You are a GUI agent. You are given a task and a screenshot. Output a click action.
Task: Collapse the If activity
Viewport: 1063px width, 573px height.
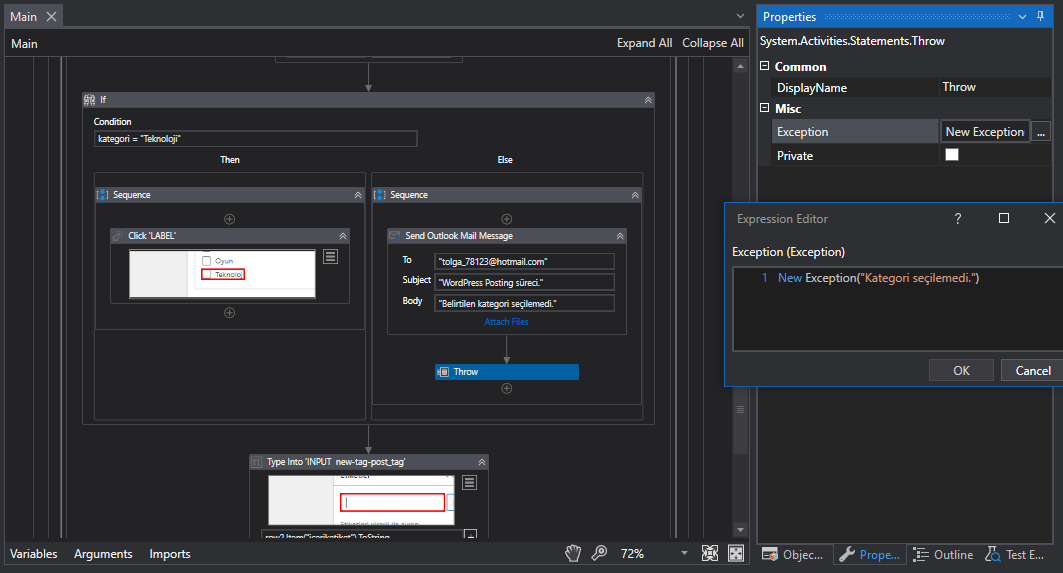pyautogui.click(x=648, y=100)
